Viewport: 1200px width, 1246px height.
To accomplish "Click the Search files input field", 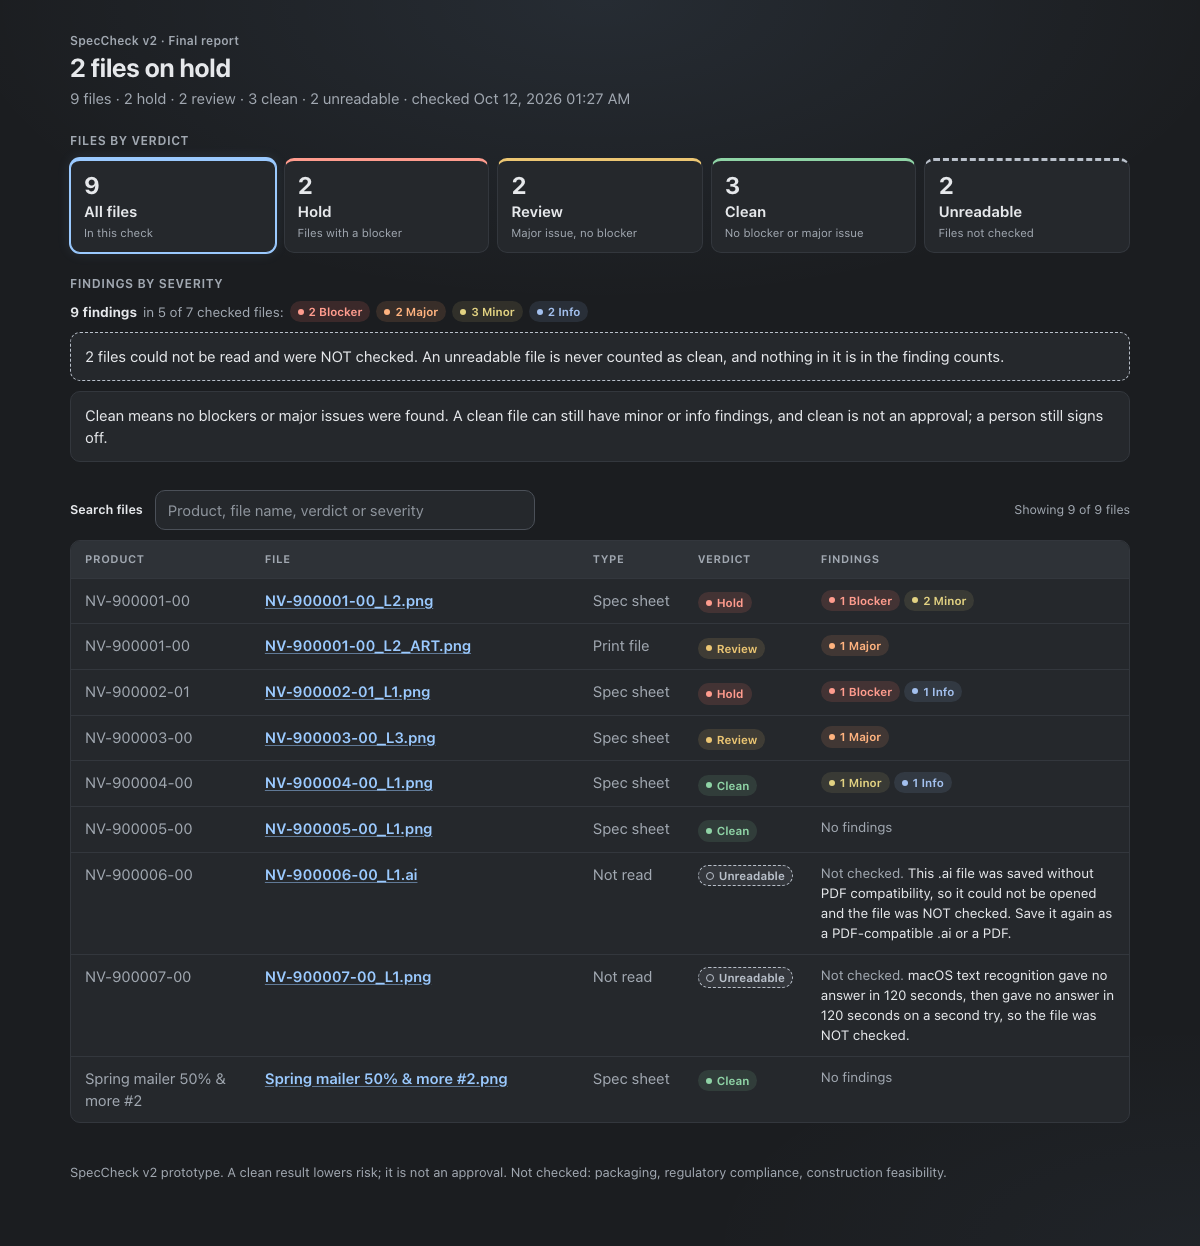I will (x=345, y=510).
